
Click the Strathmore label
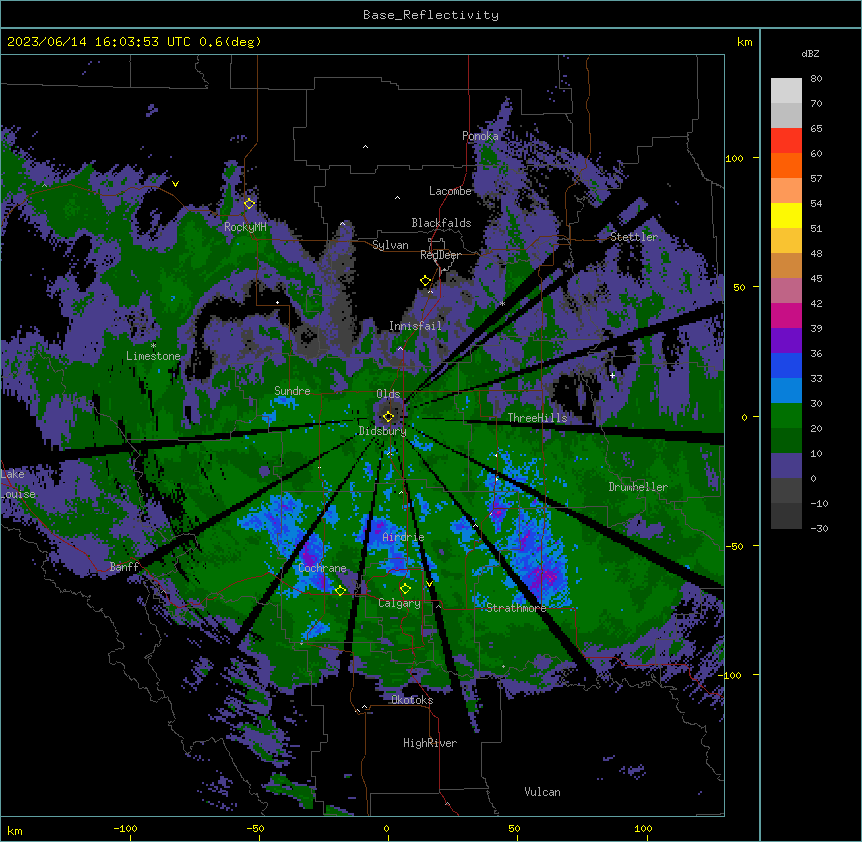pyautogui.click(x=516, y=608)
